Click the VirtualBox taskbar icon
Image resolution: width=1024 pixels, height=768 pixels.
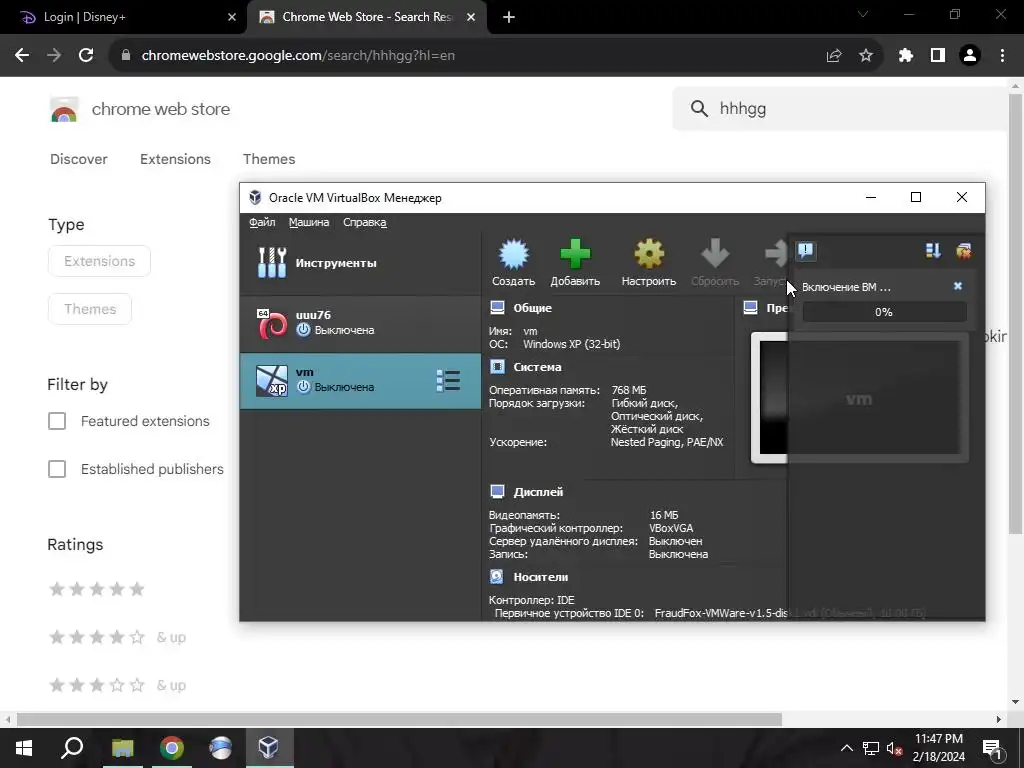click(268, 748)
